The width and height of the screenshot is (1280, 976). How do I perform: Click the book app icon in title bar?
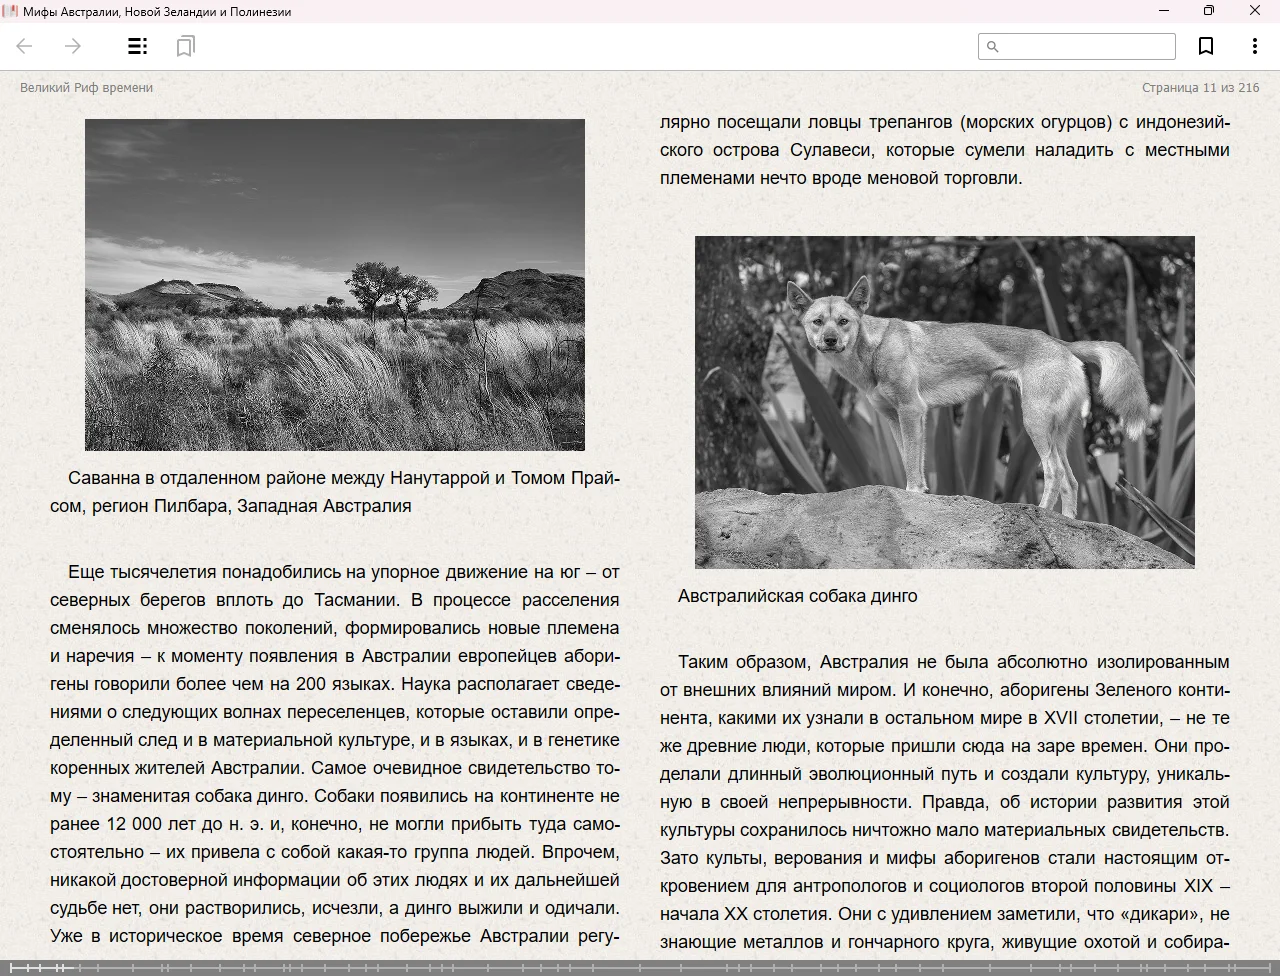10,11
